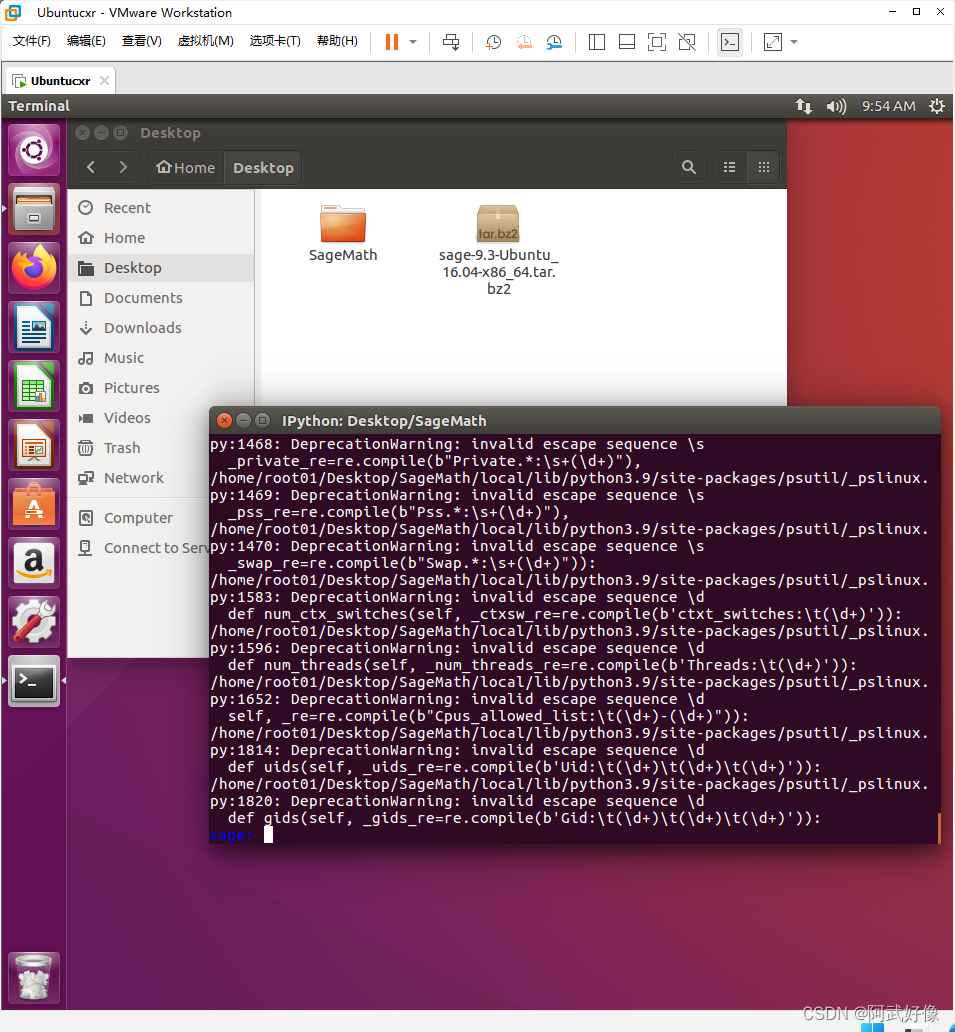Open the snapshot manager
This screenshot has height=1032, width=955.
pyautogui.click(x=553, y=42)
